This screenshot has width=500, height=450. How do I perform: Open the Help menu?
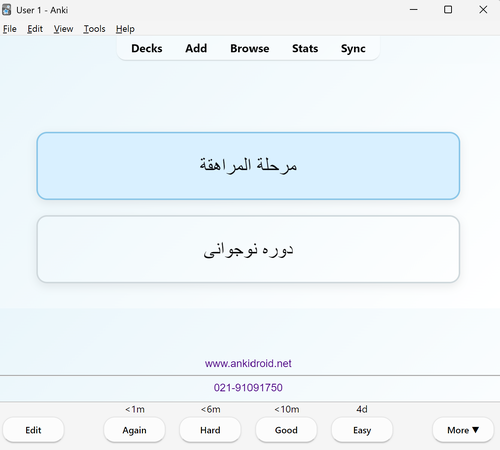[x=125, y=29]
